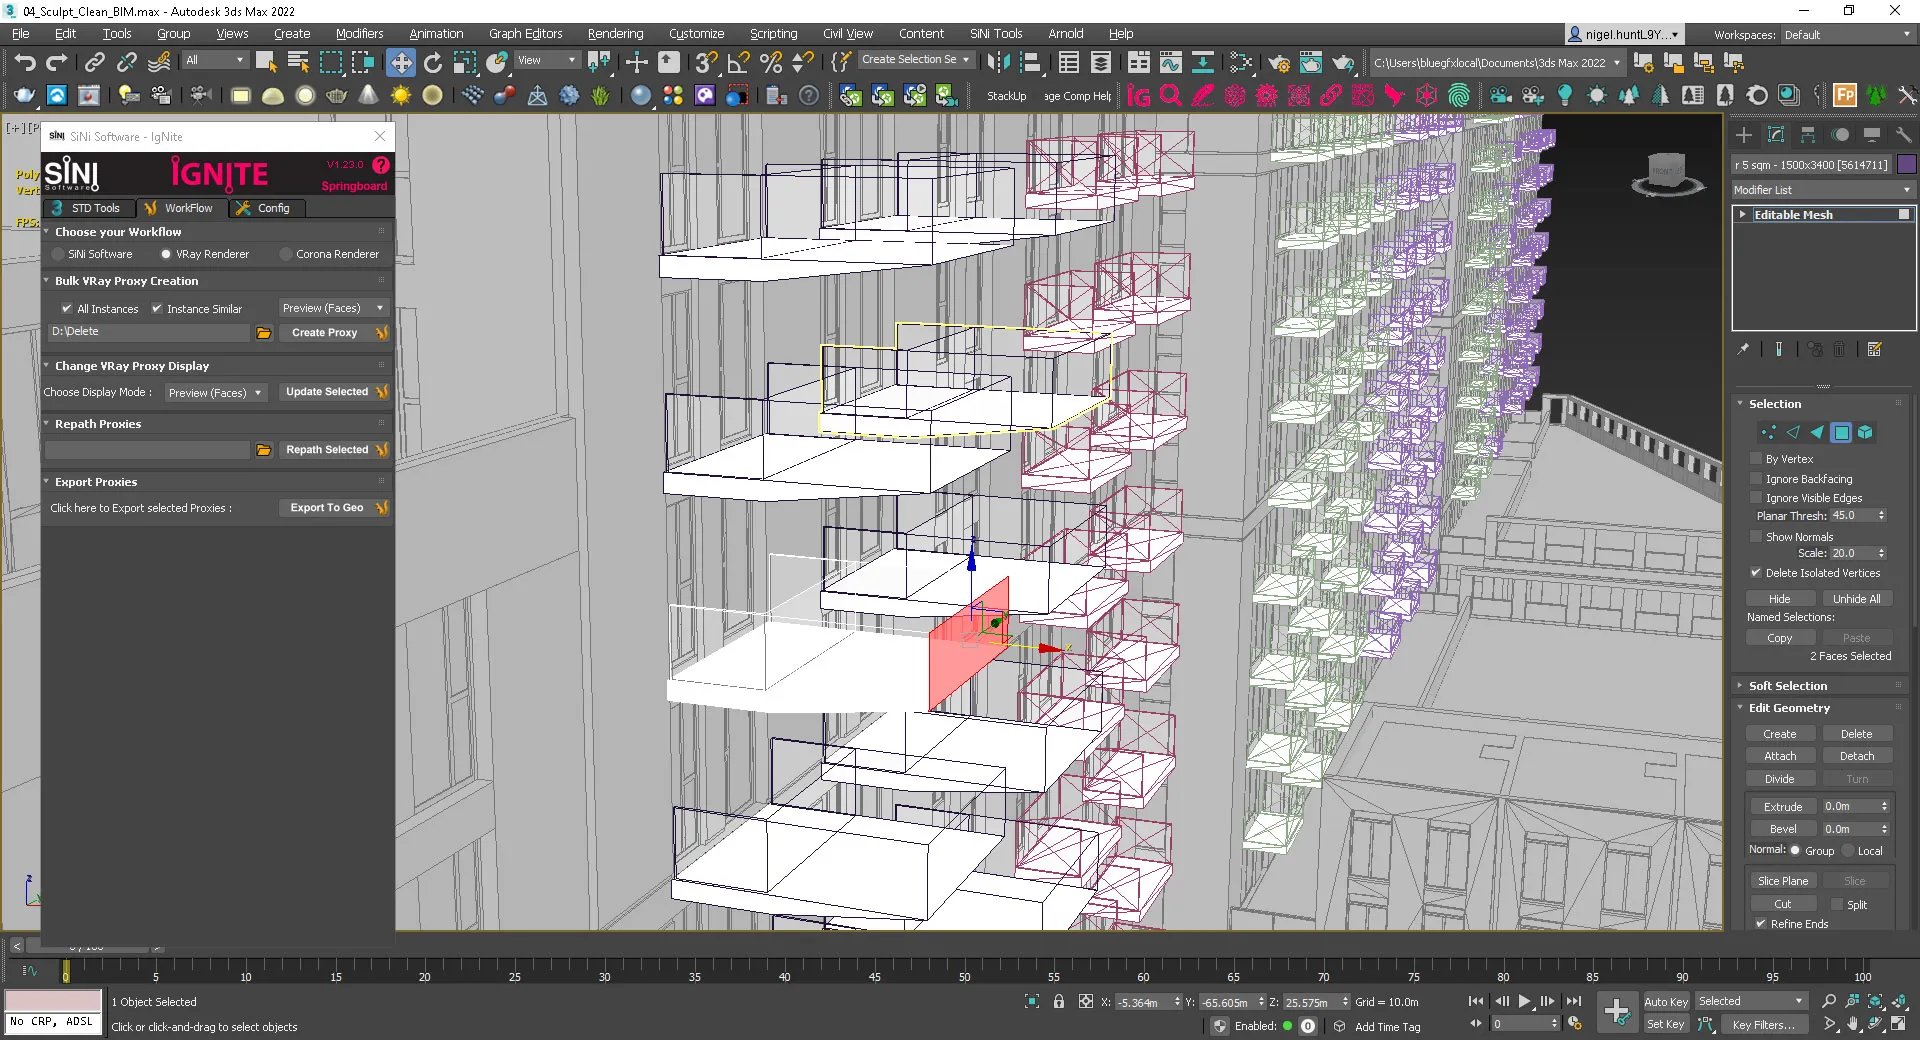
Task: Select Vertex sub-object level icon
Action: click(1768, 433)
